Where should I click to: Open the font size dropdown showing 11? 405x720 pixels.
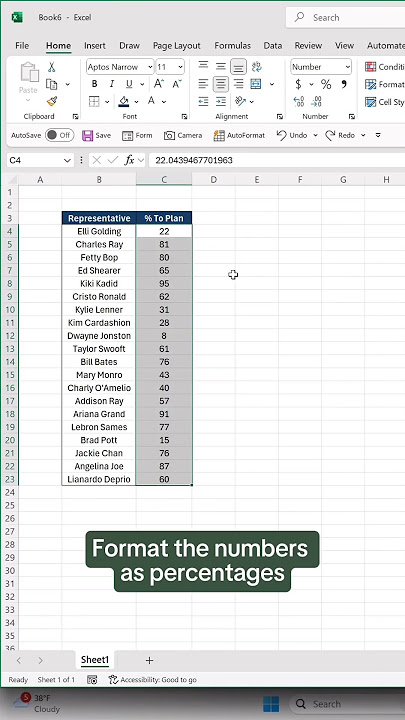pyautogui.click(x=180, y=67)
